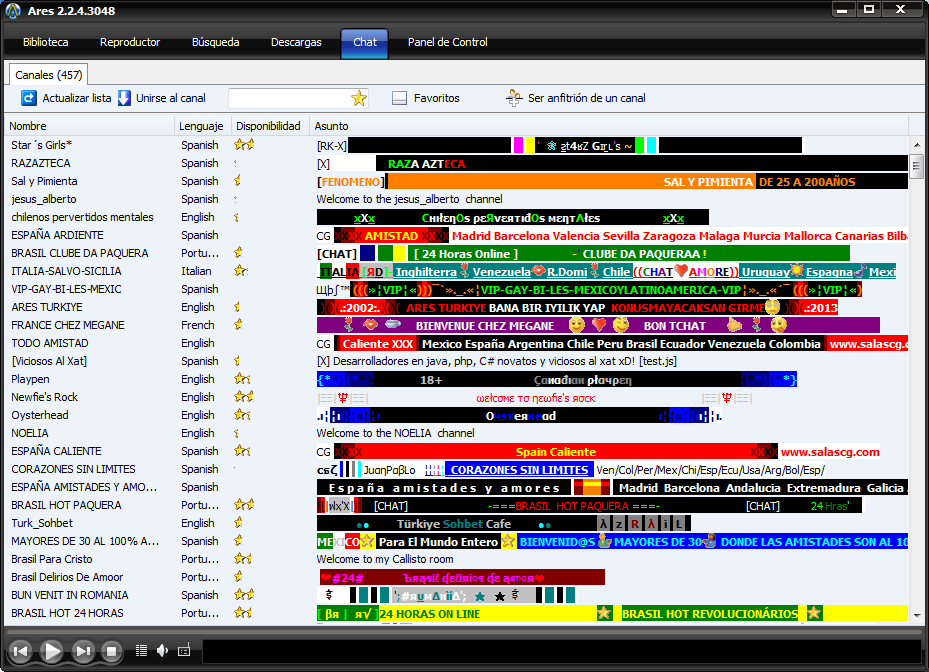The width and height of the screenshot is (929, 672).
Task: Sort channels by Nombre column header
Action: coord(89,126)
